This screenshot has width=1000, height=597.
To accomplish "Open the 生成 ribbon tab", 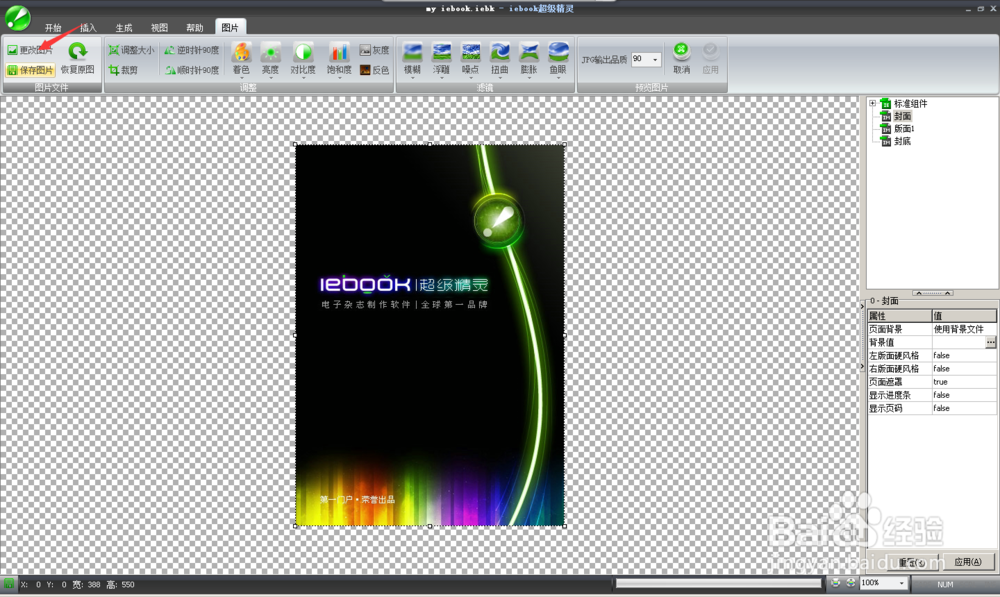I will pos(124,27).
